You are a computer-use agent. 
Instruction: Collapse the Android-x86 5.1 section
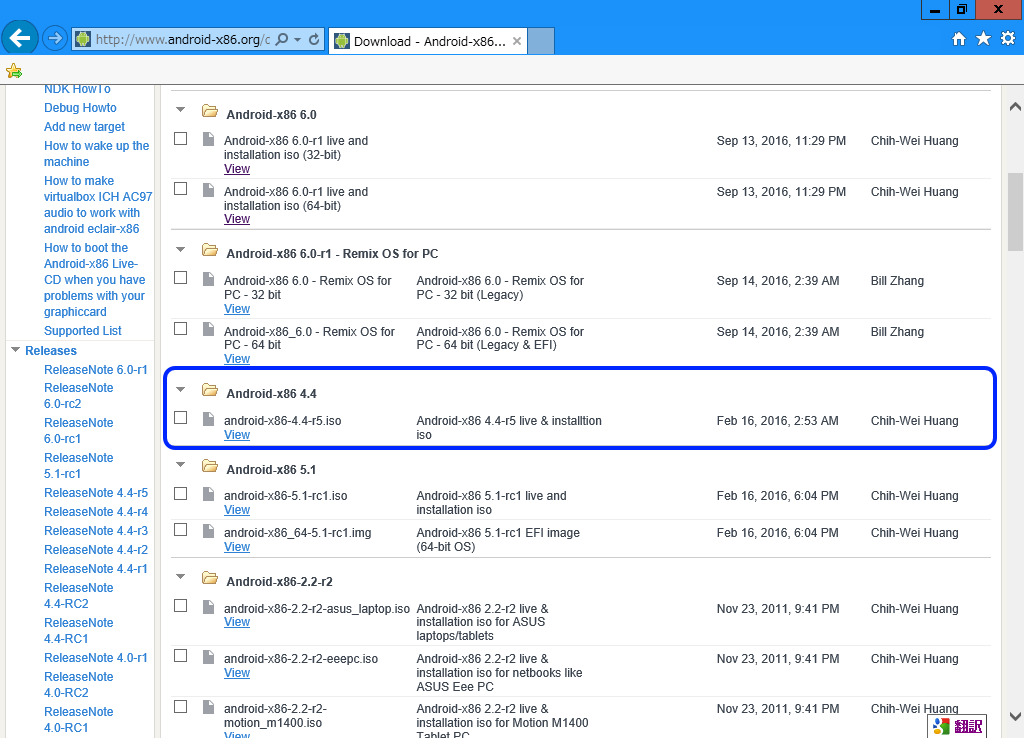(x=181, y=465)
